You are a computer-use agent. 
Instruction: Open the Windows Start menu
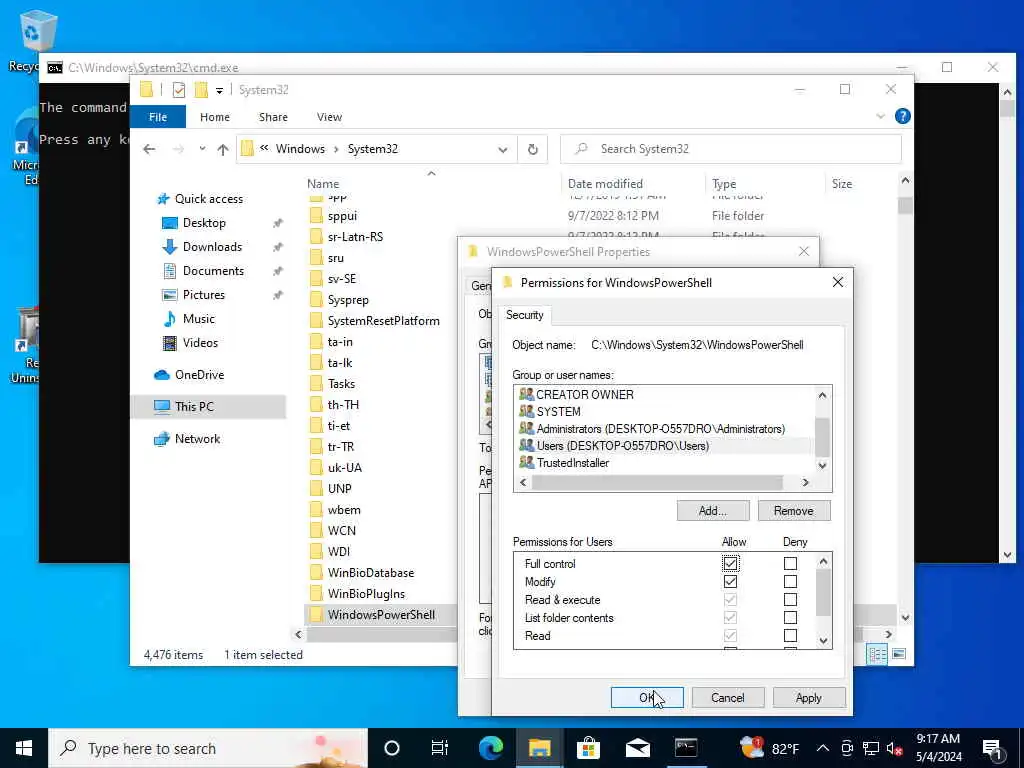[24, 748]
